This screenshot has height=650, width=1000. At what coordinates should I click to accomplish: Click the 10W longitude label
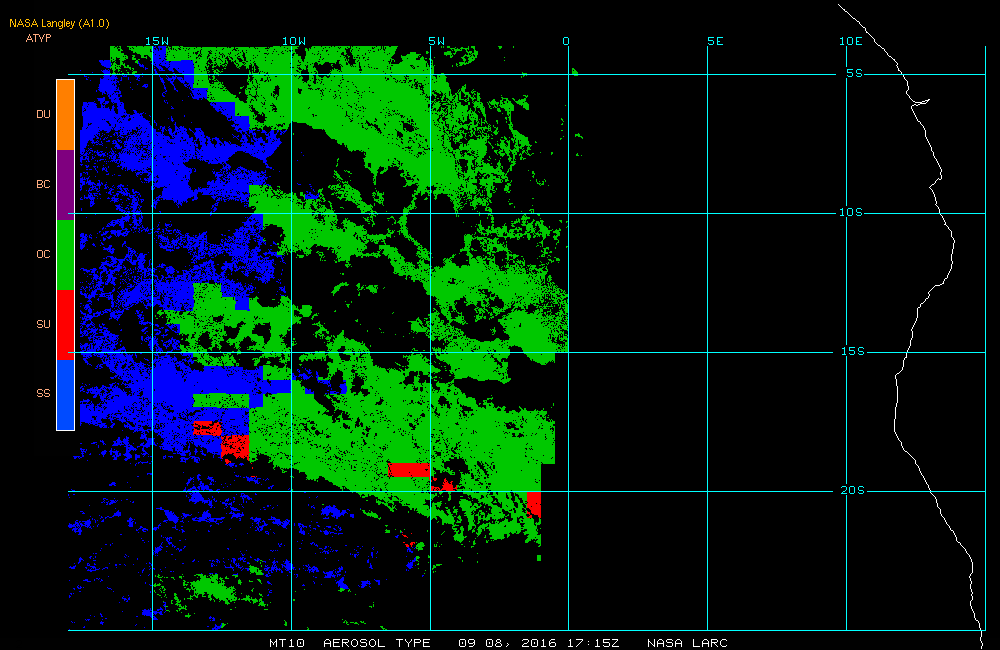pos(294,41)
